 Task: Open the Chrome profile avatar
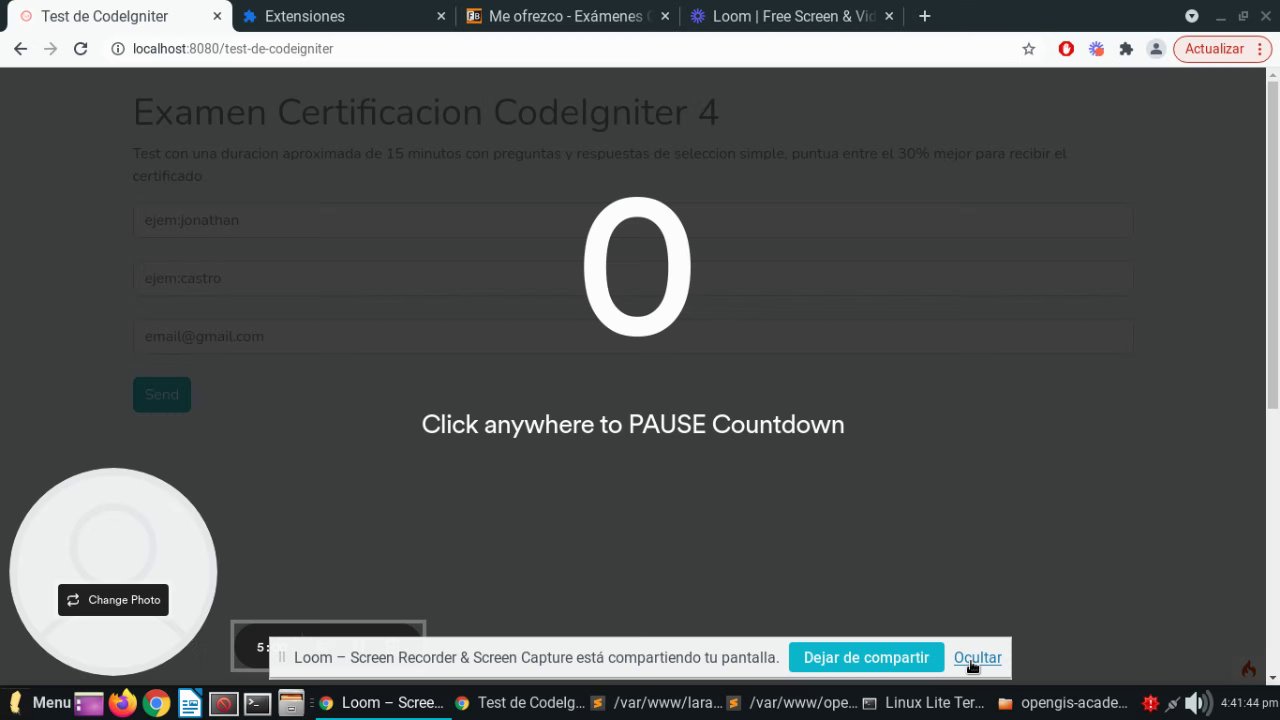(x=1156, y=48)
